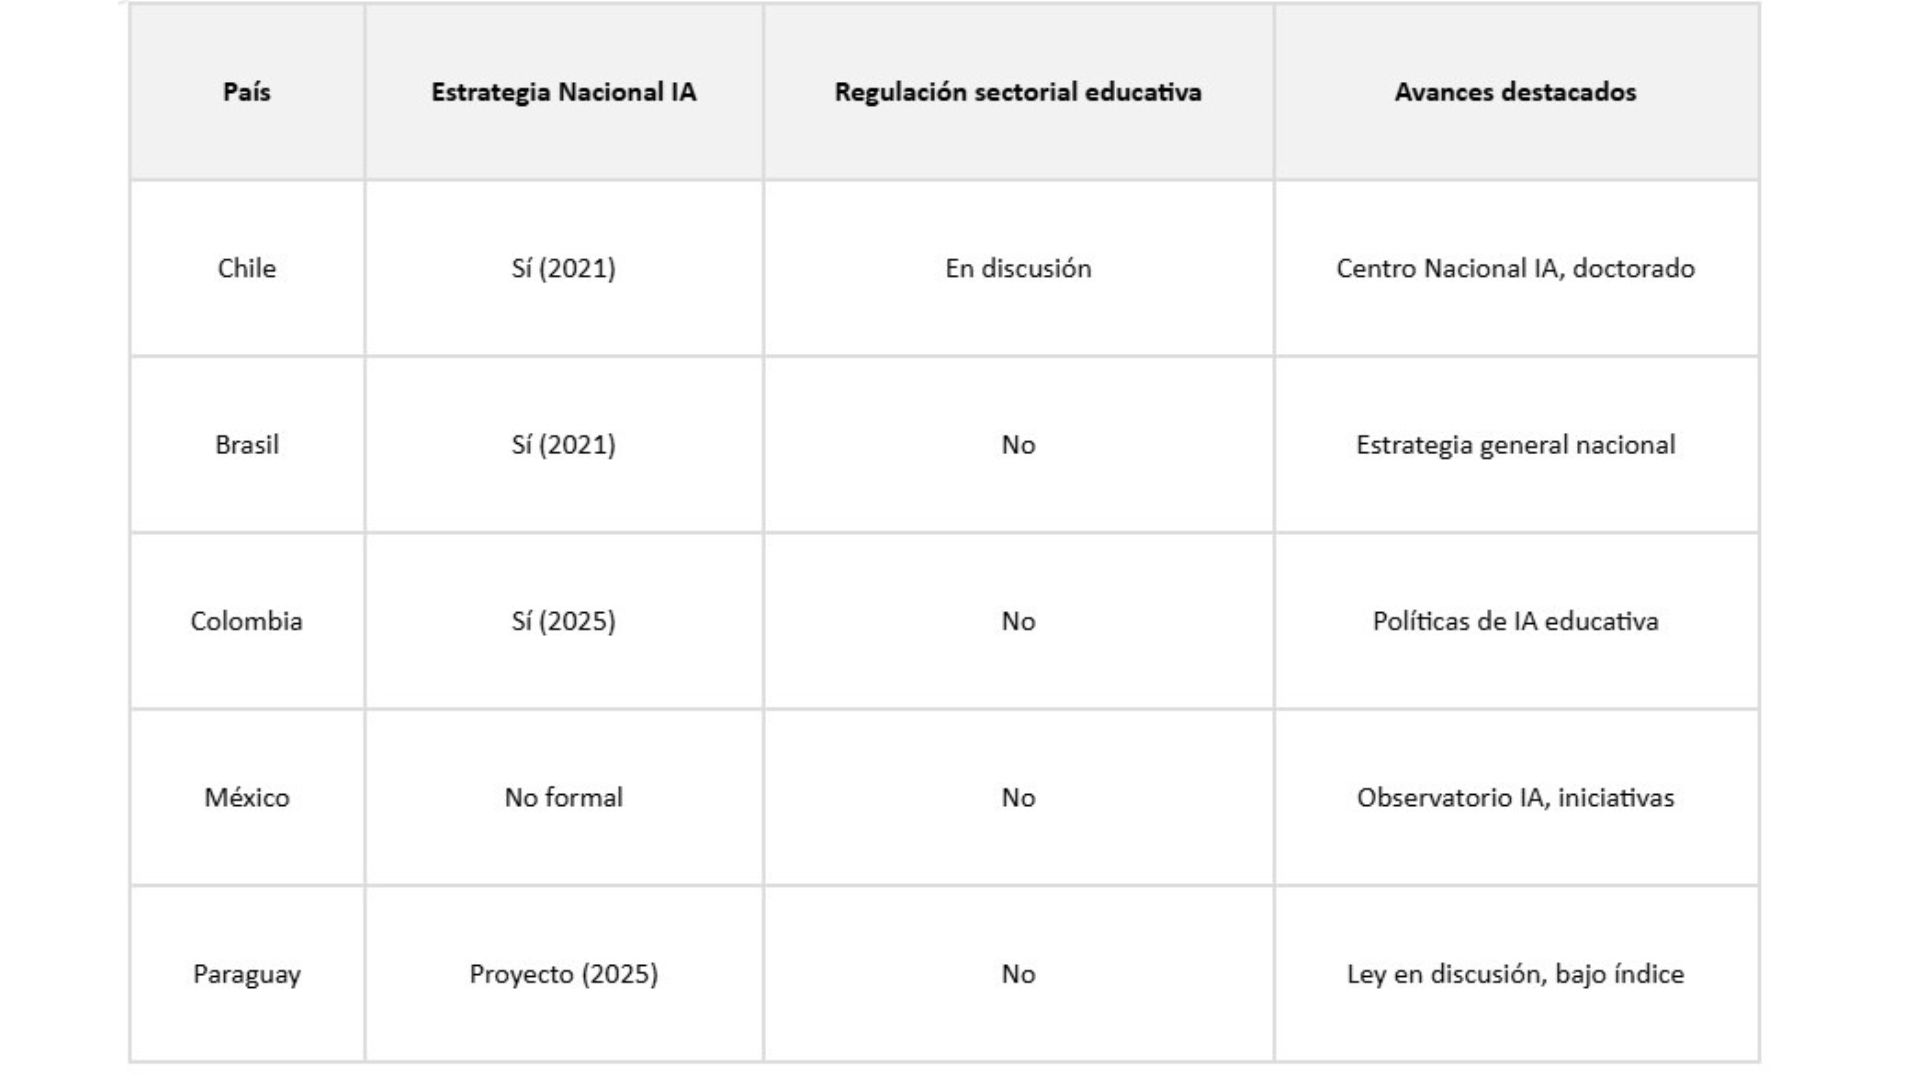Screen dimensions: 1920x1080
Task: Select the Estrategia Nacional IA header
Action: [x=563, y=92]
